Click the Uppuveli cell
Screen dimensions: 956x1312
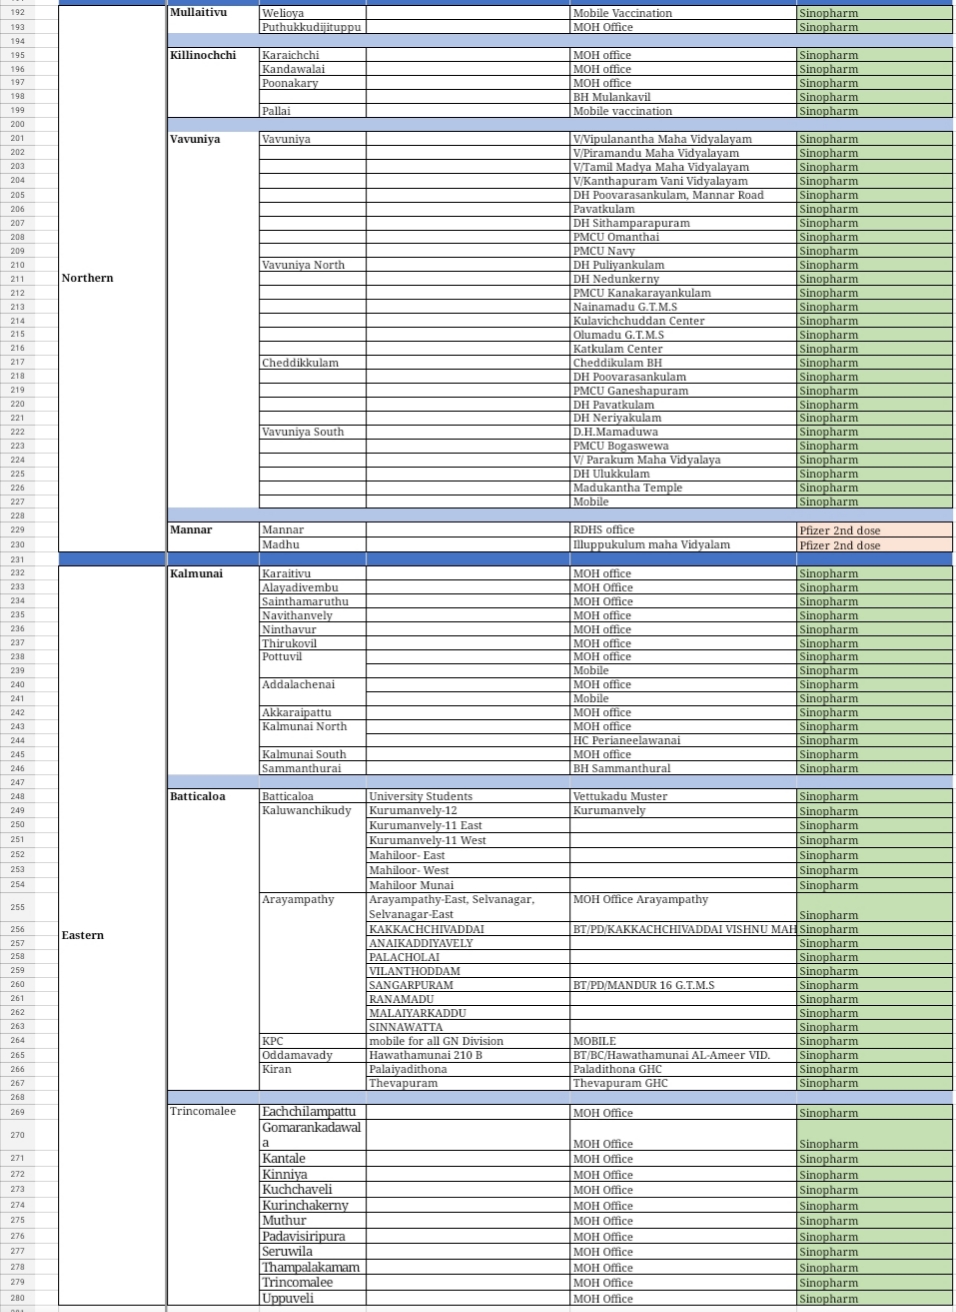tap(313, 1299)
